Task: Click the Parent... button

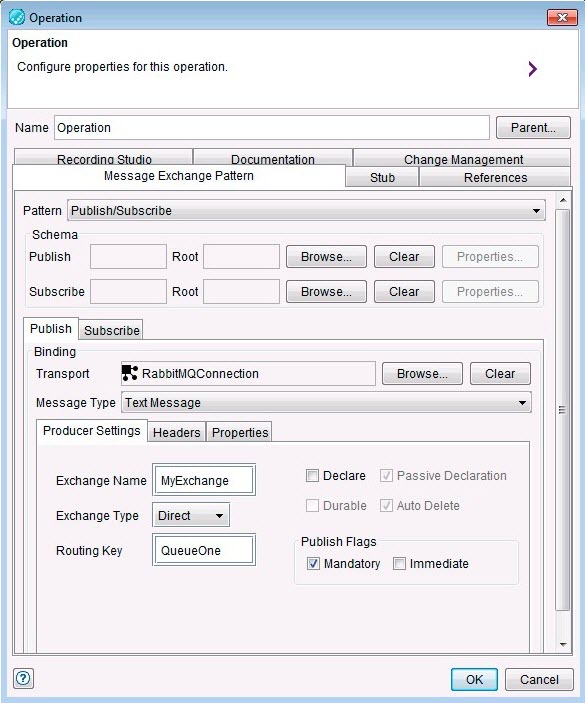Action: (x=533, y=128)
